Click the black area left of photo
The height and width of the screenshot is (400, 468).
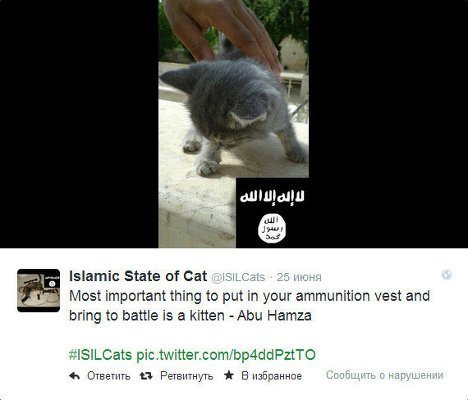[79, 124]
